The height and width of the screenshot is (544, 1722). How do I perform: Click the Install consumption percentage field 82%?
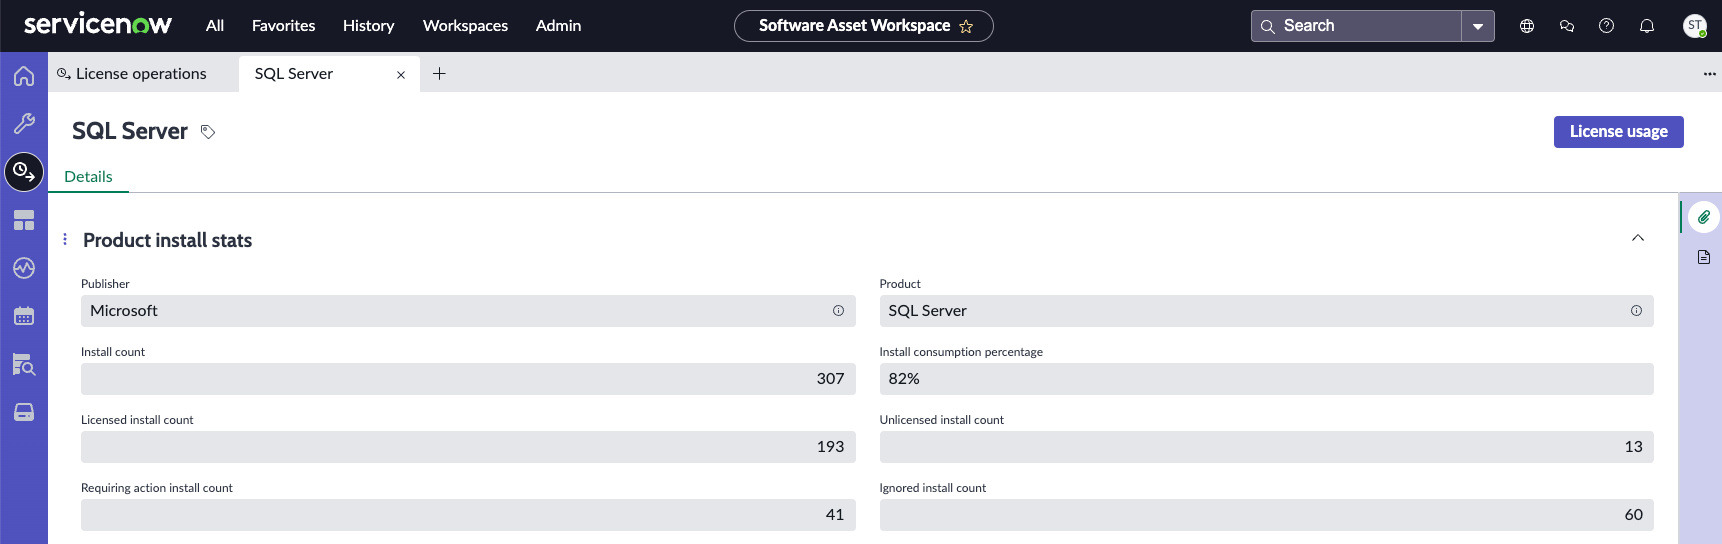point(1266,379)
